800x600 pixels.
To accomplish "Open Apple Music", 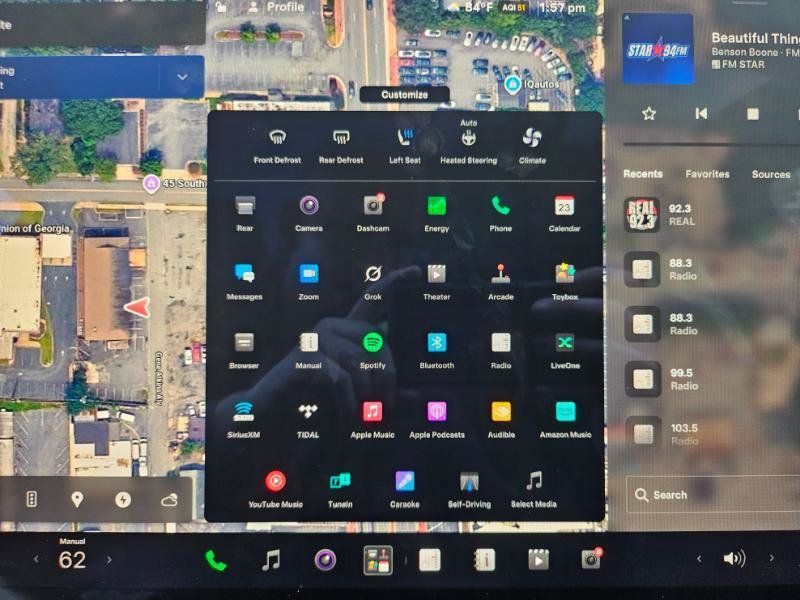I will (372, 412).
